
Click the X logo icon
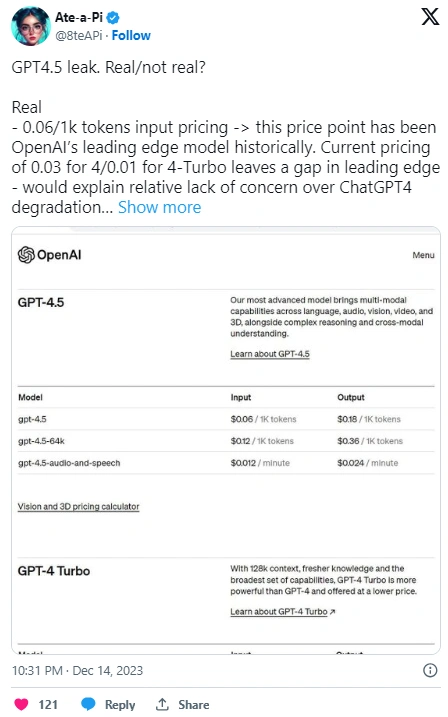pos(430,16)
